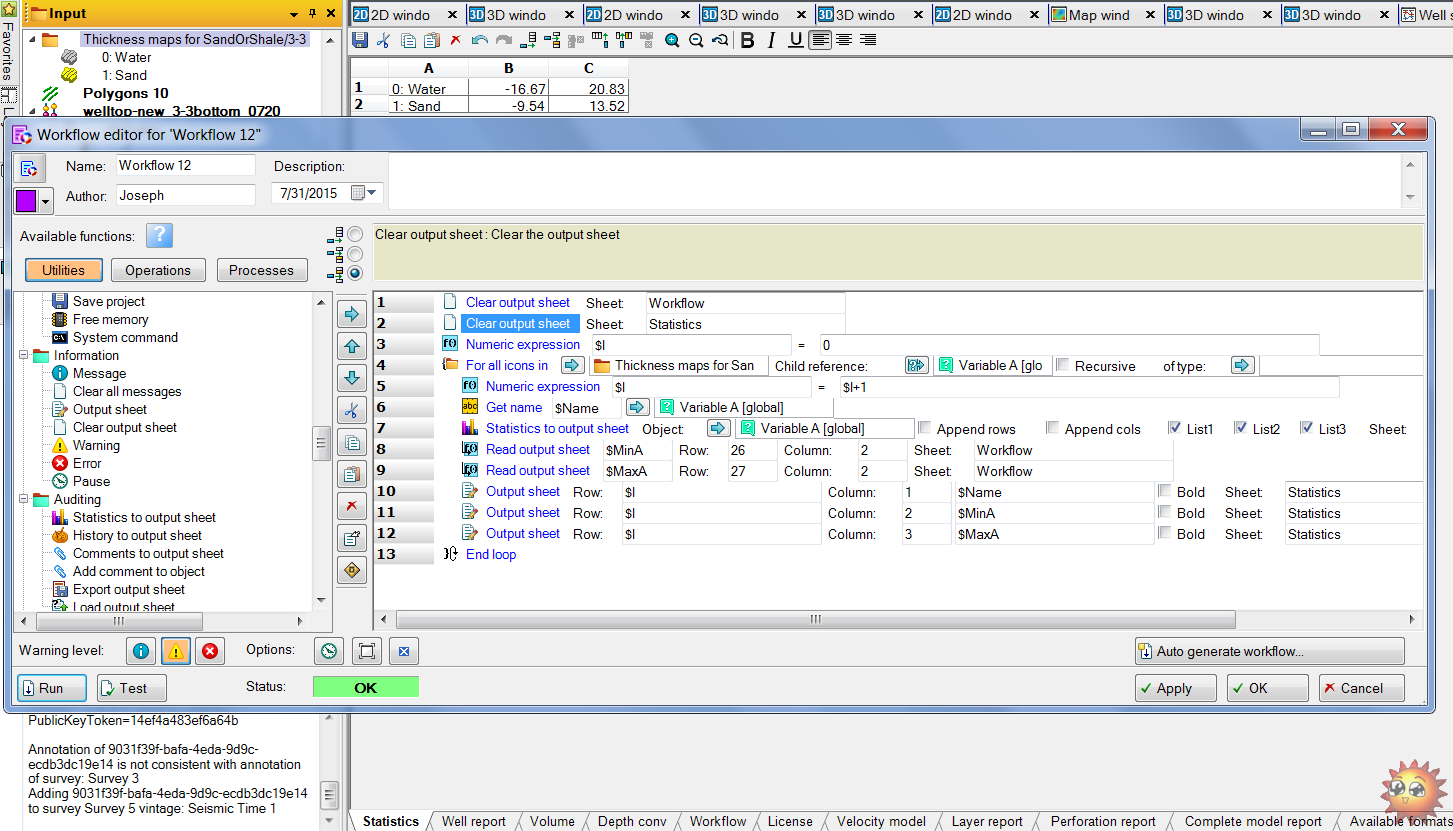This screenshot has height=831, width=1453.
Task: Click the workflow Name input field
Action: click(185, 165)
